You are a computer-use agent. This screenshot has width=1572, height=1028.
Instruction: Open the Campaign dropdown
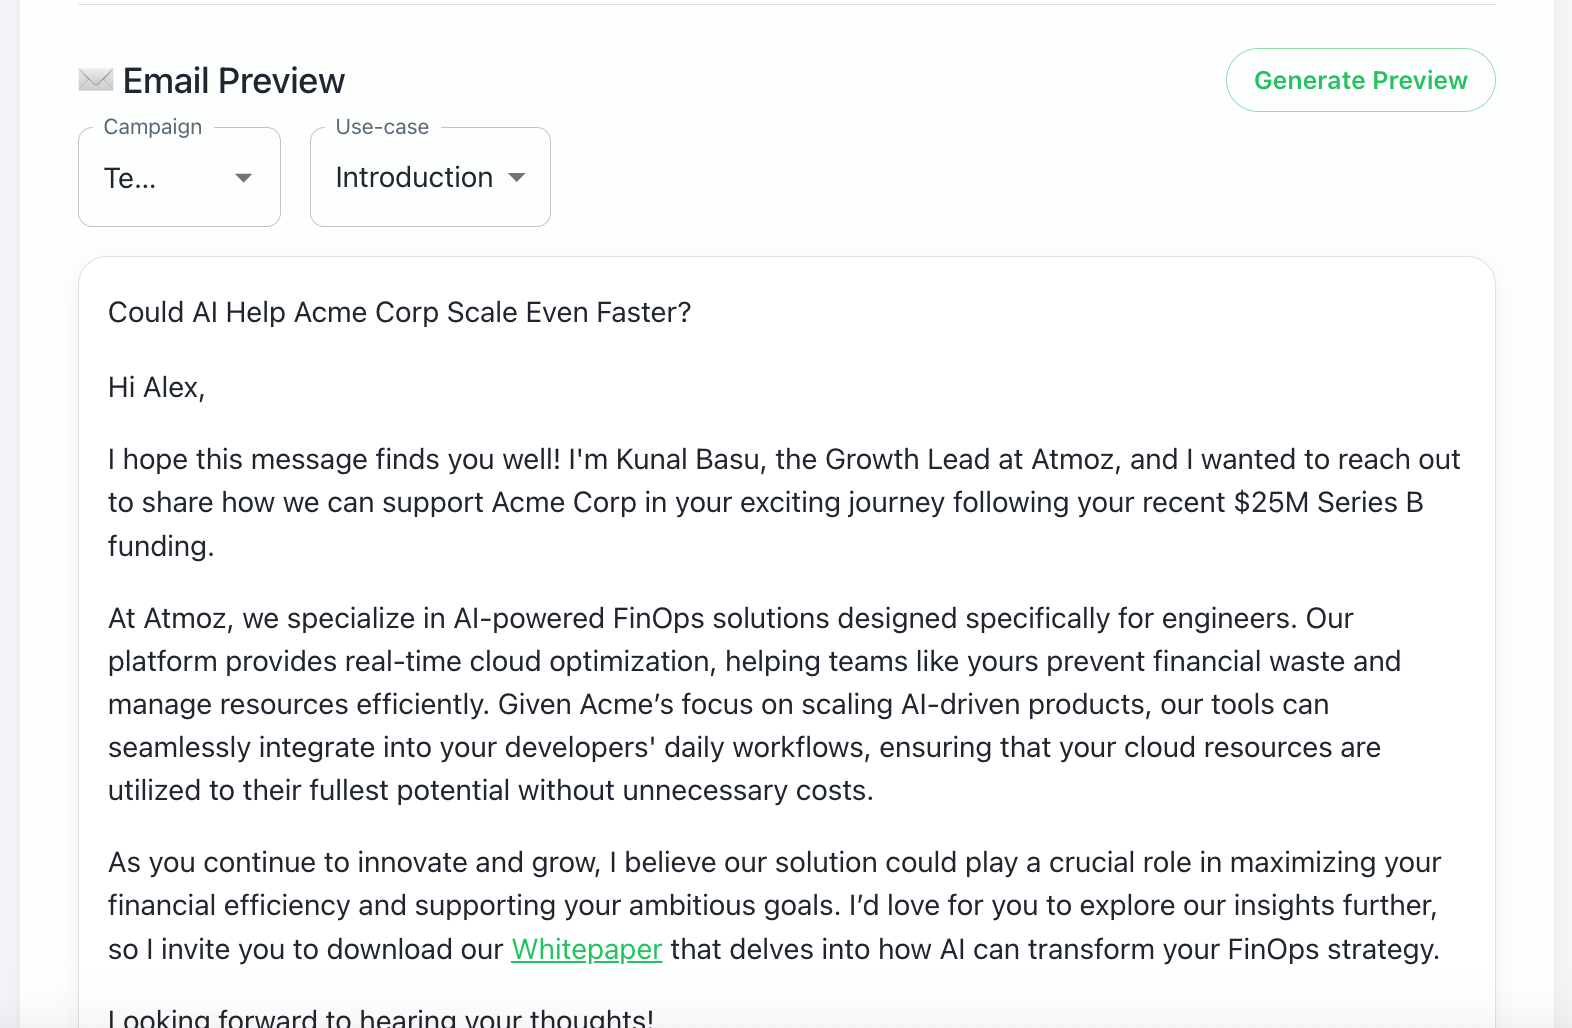click(179, 177)
